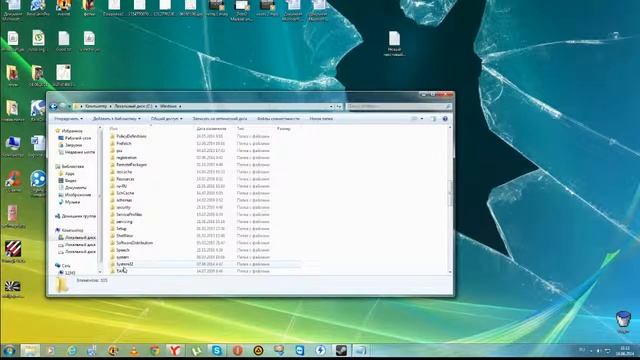This screenshot has height=360, width=640.
Task: Click the Компьютер breadcrumb in the address bar
Action: pyautogui.click(x=96, y=107)
